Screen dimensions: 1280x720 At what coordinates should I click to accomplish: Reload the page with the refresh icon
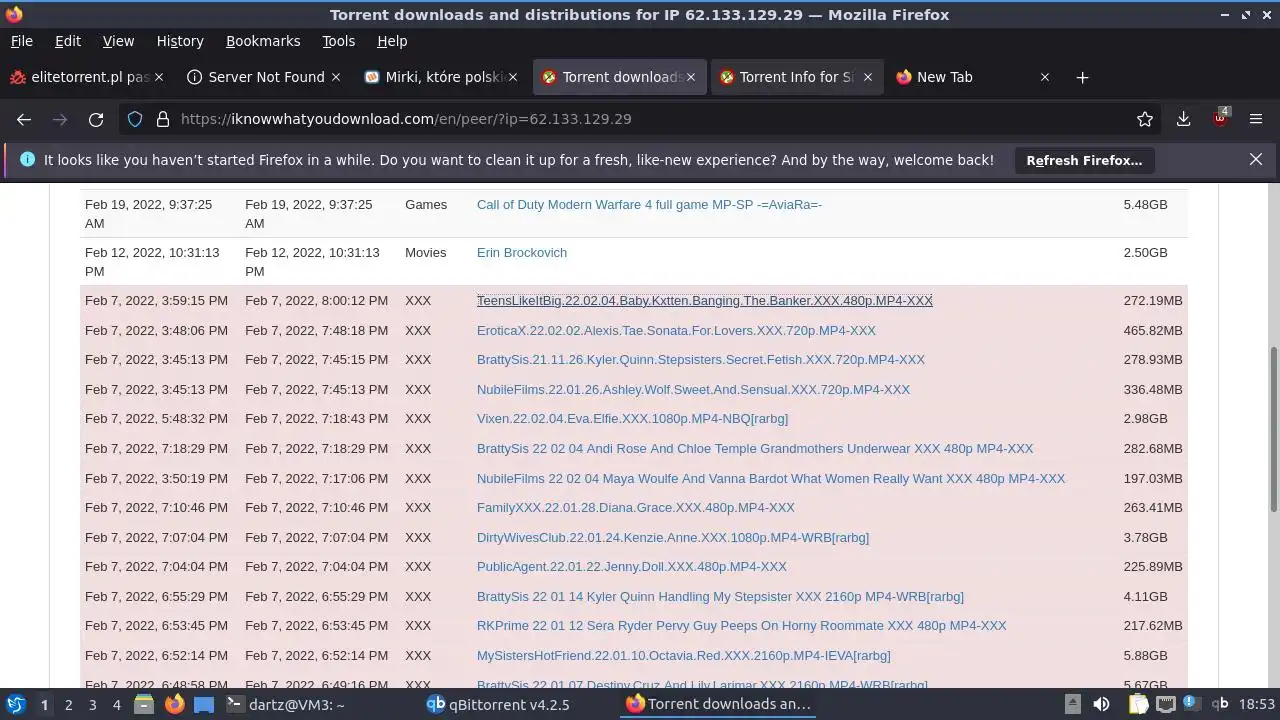(x=96, y=119)
